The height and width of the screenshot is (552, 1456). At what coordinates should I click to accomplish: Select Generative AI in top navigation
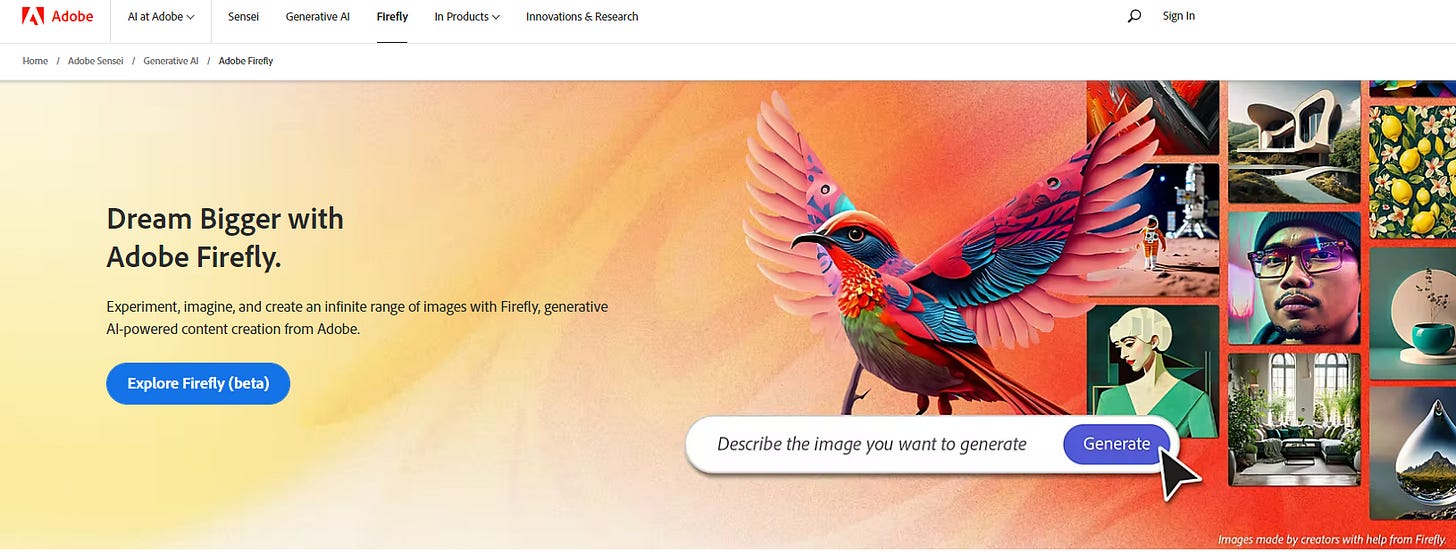tap(318, 17)
